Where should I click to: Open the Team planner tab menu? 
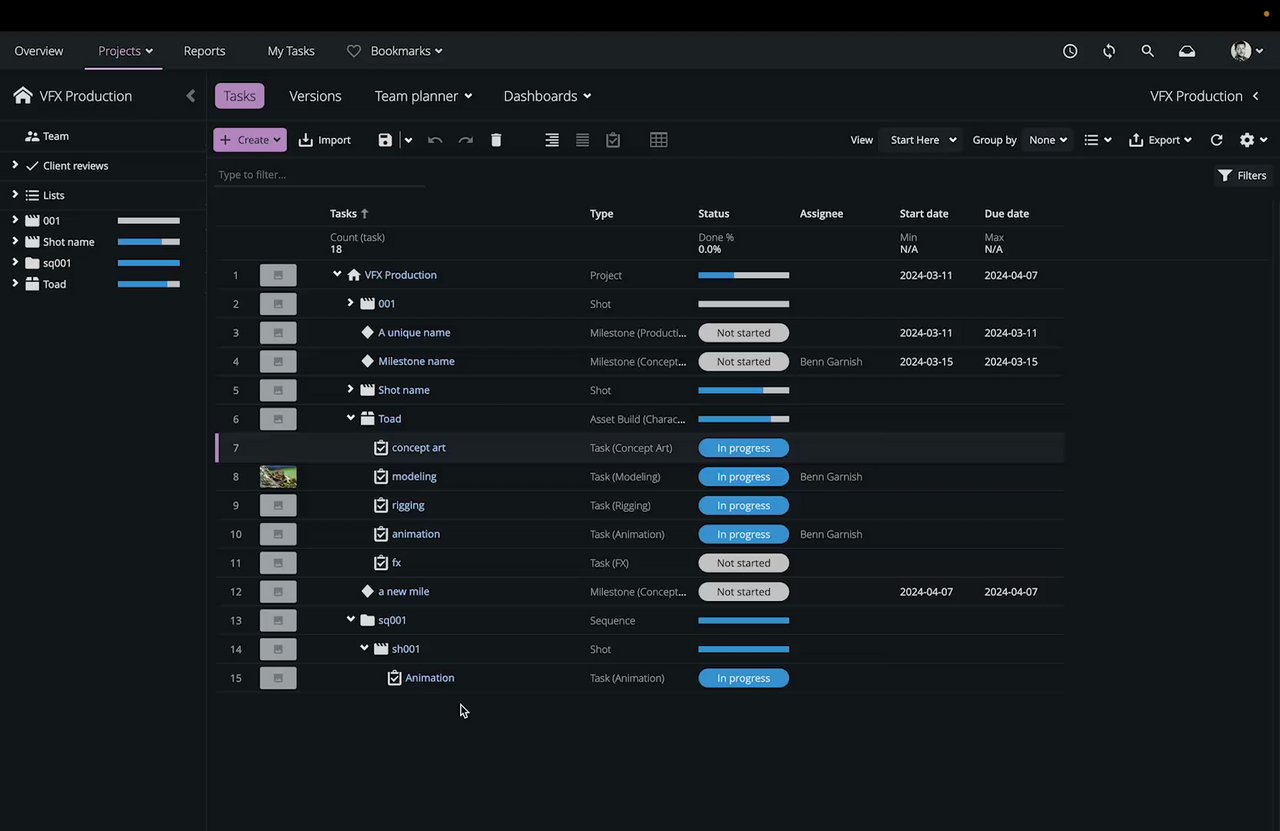point(423,96)
